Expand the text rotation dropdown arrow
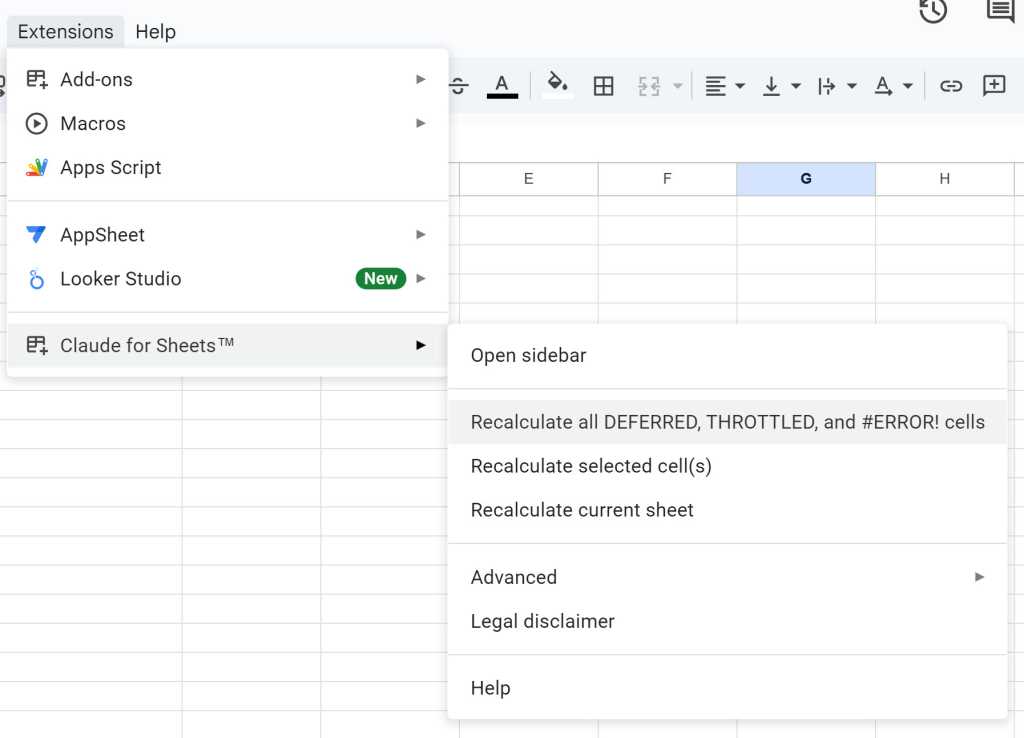 pos(908,86)
